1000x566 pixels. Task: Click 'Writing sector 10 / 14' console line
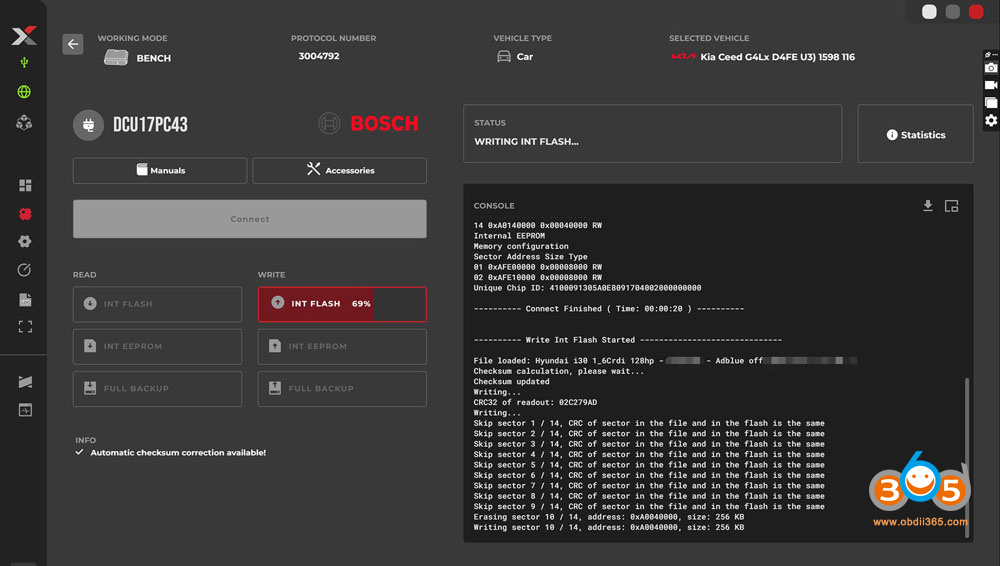pyautogui.click(x=608, y=527)
